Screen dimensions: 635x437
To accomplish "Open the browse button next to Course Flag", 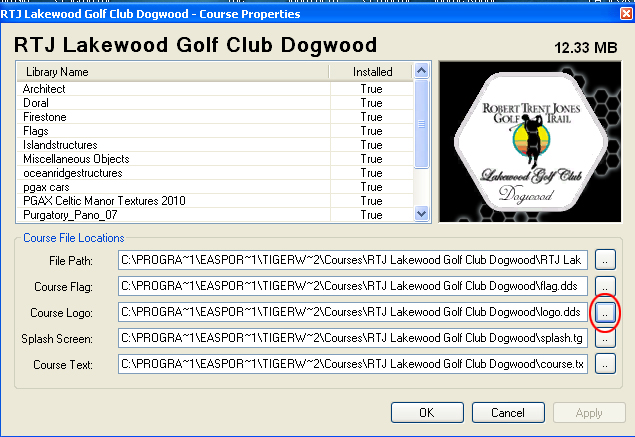I will 605,286.
